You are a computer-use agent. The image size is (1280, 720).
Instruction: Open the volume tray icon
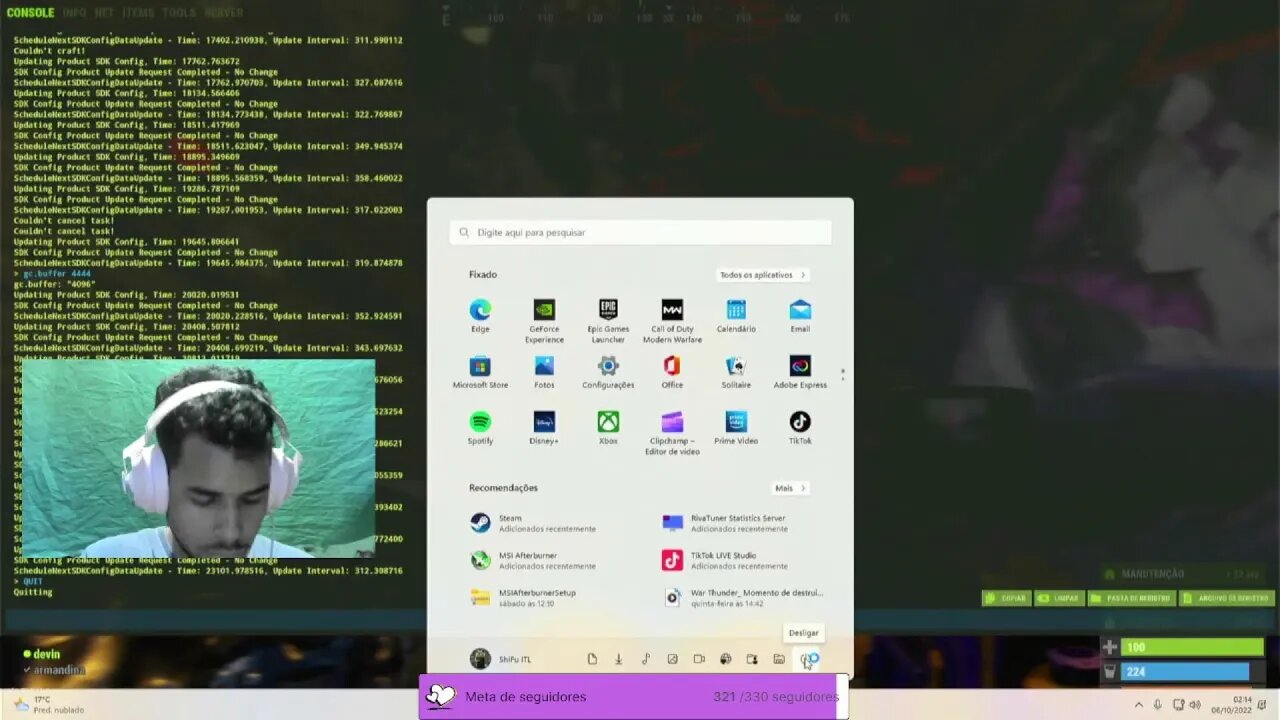click(x=1194, y=704)
